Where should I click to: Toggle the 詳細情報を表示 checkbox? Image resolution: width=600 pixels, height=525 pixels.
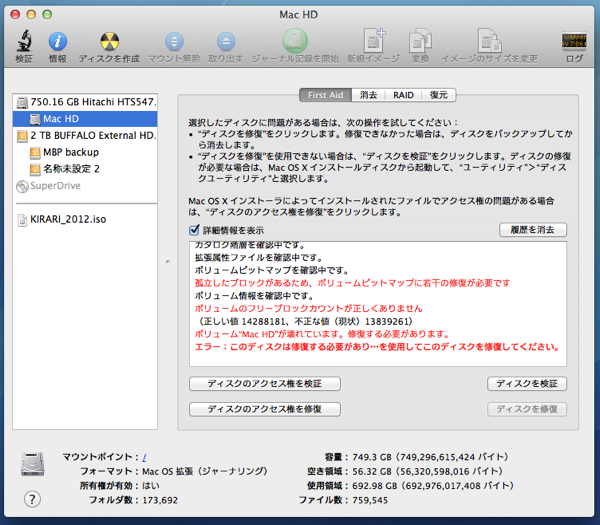click(x=194, y=230)
